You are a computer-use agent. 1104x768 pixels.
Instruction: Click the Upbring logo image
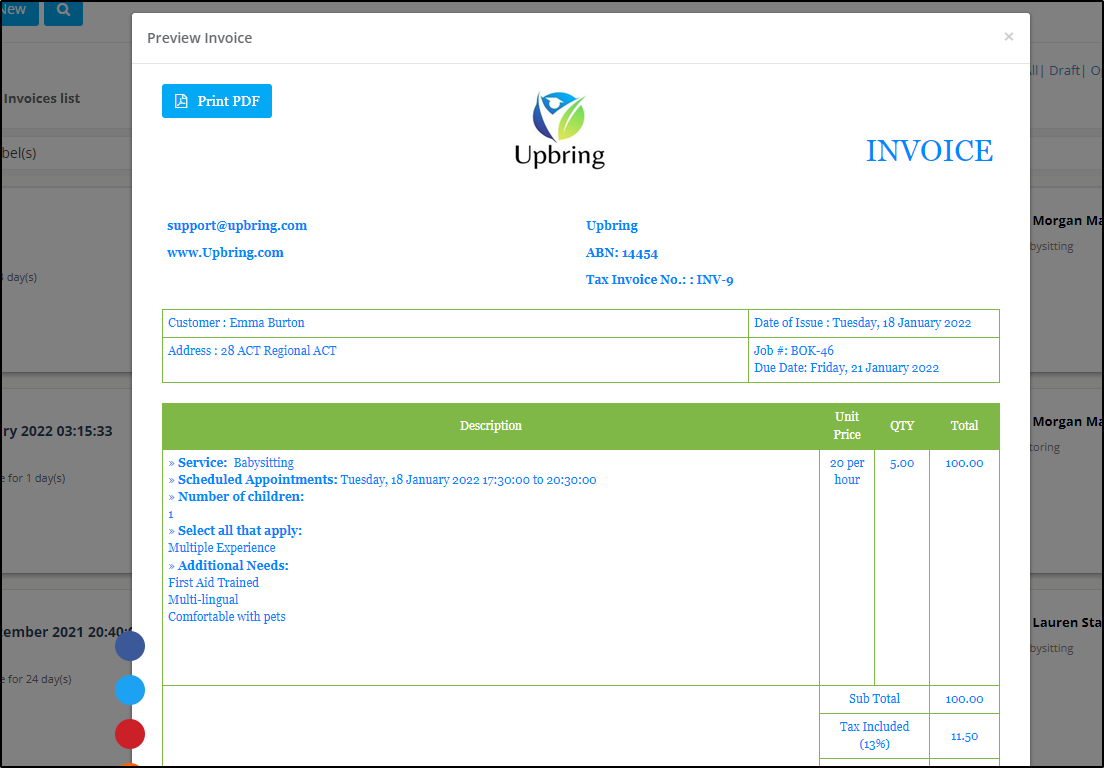click(560, 130)
